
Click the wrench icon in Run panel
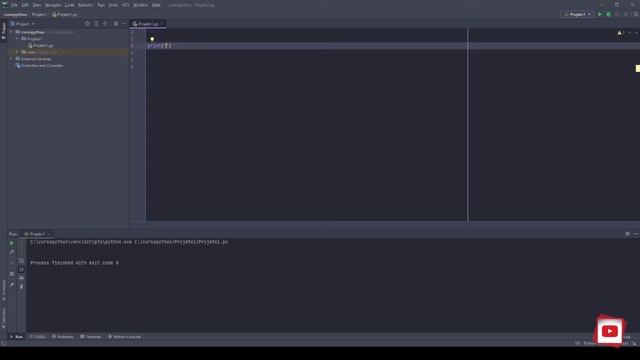pyautogui.click(x=12, y=252)
